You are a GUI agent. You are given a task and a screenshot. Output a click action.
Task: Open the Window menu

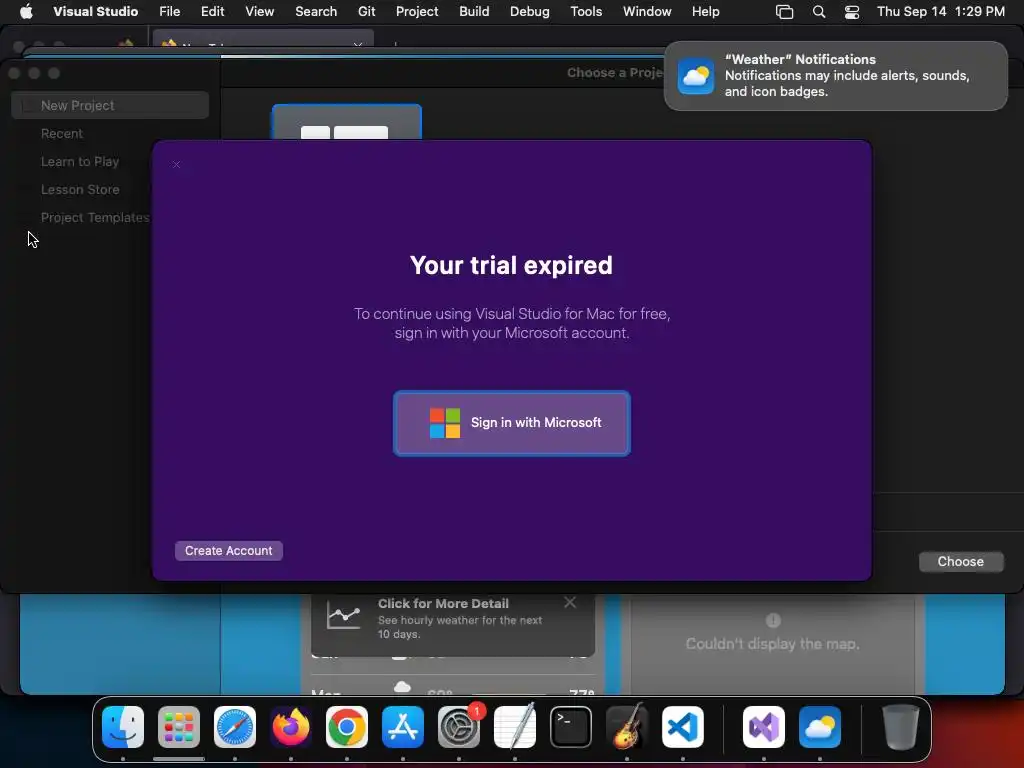[x=647, y=11]
